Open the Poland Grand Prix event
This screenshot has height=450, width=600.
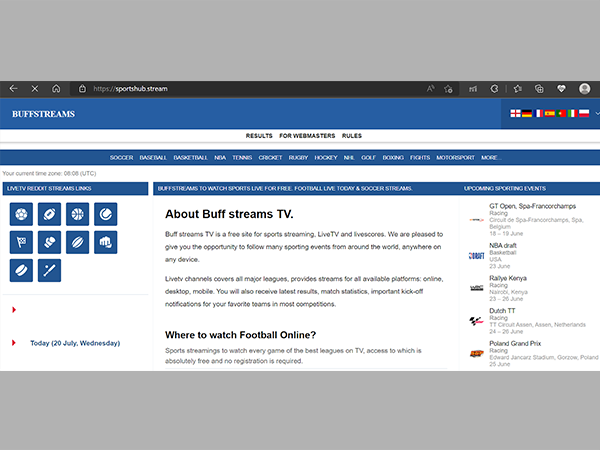(x=515, y=343)
